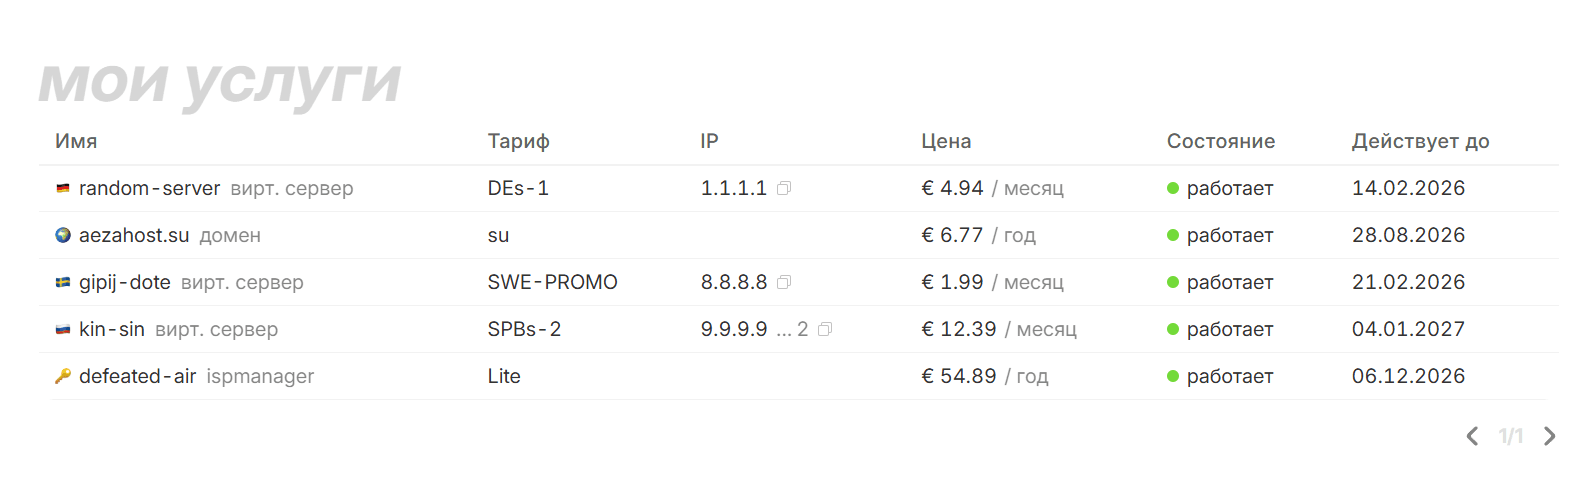Click the globe icon beside aezahost.su
This screenshot has width=1577, height=479.
click(63, 235)
